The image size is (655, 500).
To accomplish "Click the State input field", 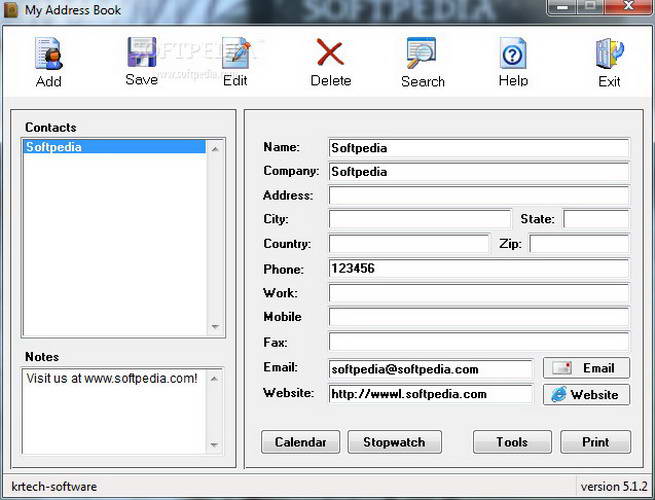I will click(x=596, y=219).
